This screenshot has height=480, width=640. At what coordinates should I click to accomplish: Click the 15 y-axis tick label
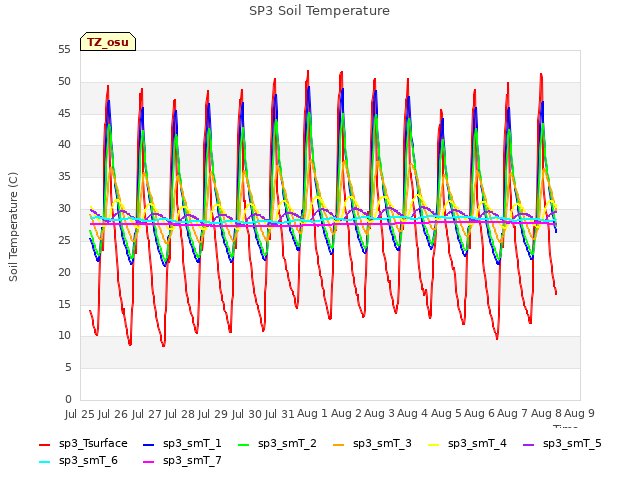pos(64,304)
